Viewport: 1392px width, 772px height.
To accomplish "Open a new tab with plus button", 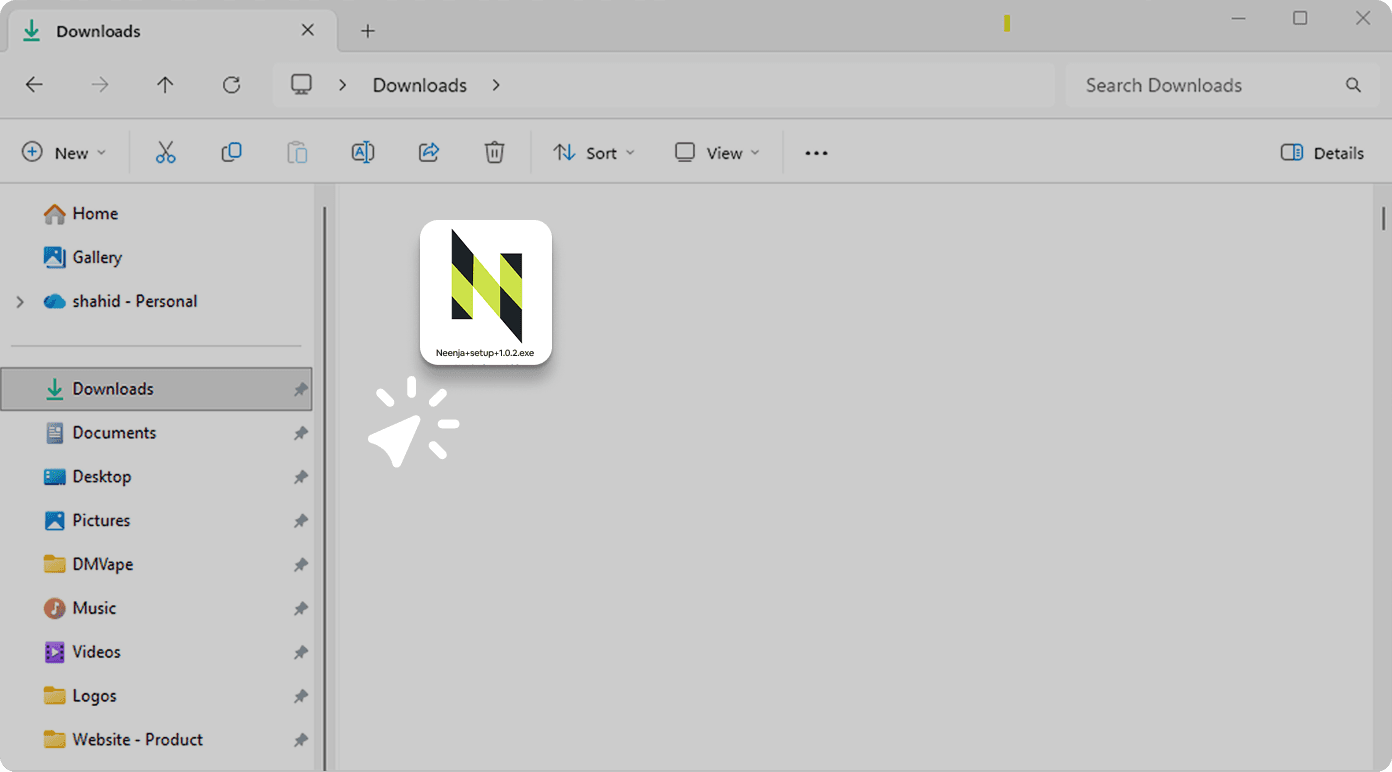I will click(x=368, y=31).
